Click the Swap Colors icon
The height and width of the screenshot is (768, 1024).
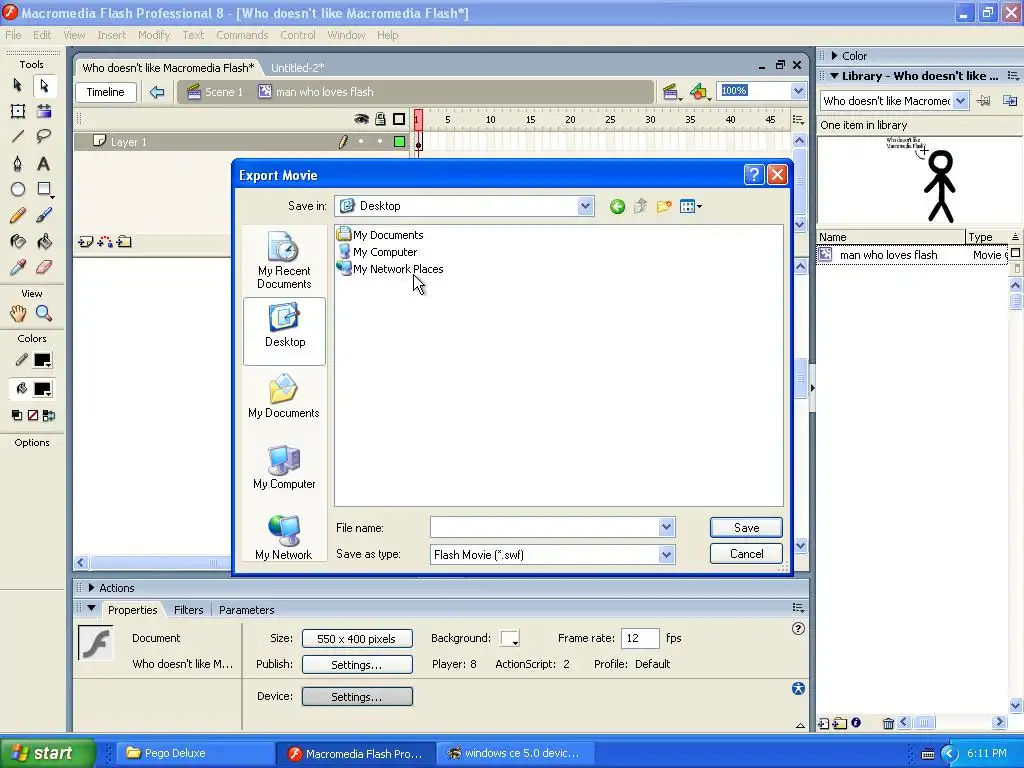click(x=49, y=415)
